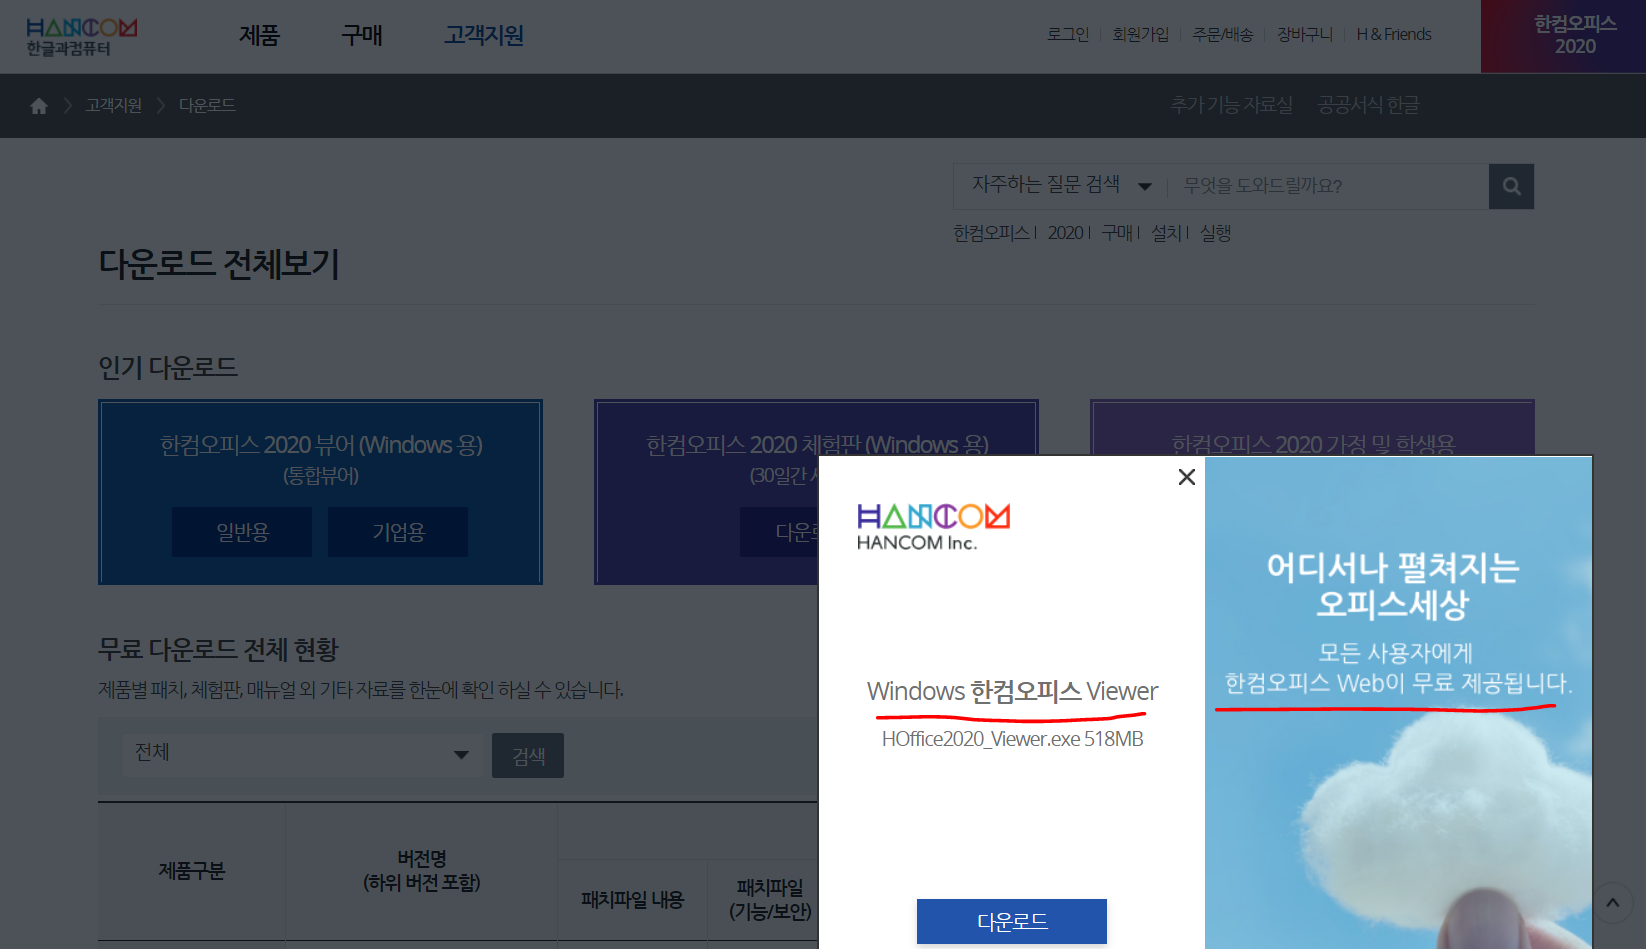The height and width of the screenshot is (949, 1646).
Task: Click 패치파일 내용 column header
Action: click(632, 900)
